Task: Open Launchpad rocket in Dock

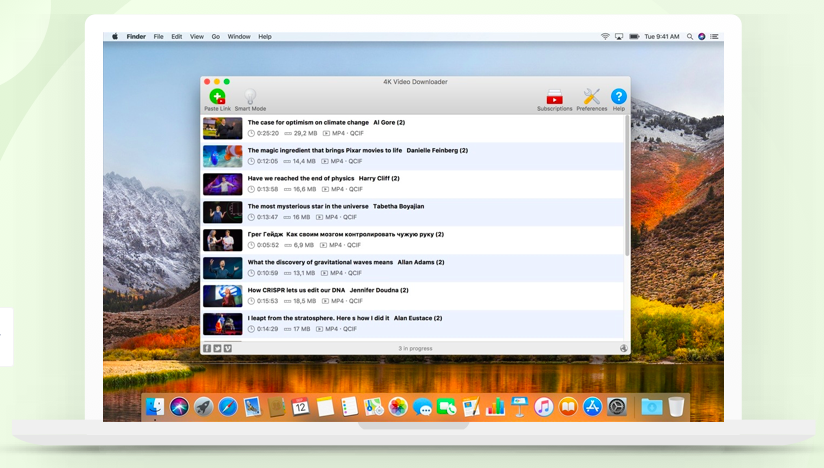Action: pyautogui.click(x=203, y=407)
